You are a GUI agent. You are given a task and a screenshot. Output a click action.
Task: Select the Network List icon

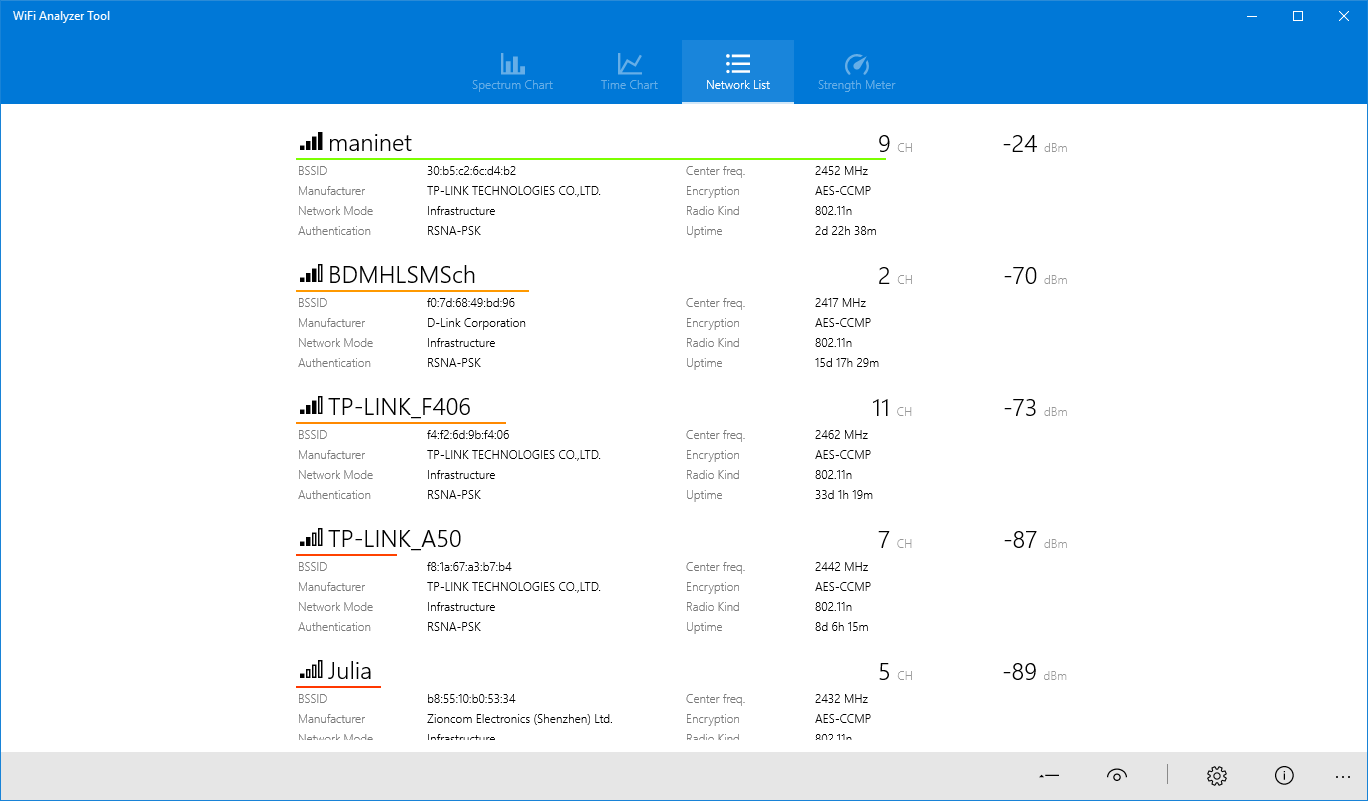tap(737, 63)
